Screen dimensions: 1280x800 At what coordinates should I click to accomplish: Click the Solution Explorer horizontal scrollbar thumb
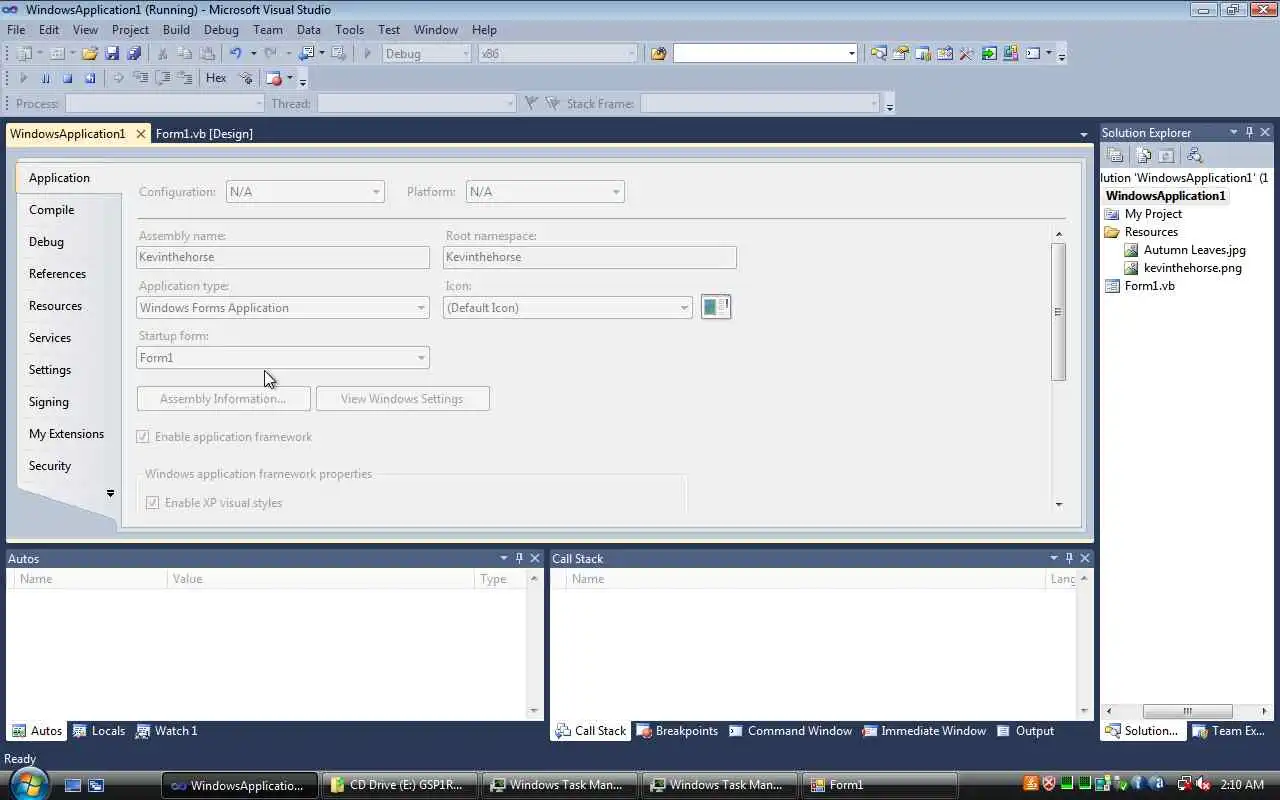point(1188,711)
